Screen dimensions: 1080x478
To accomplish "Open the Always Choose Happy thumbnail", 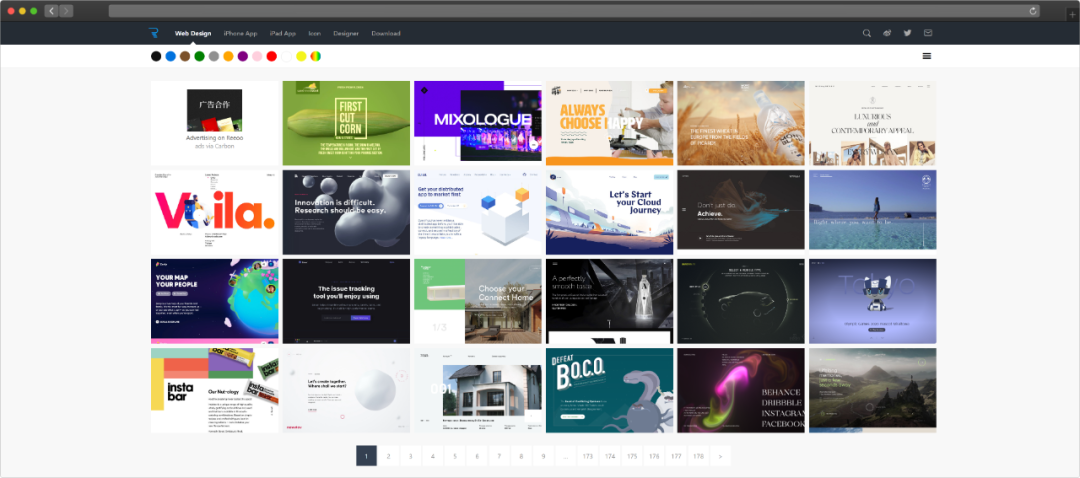I will pos(610,123).
